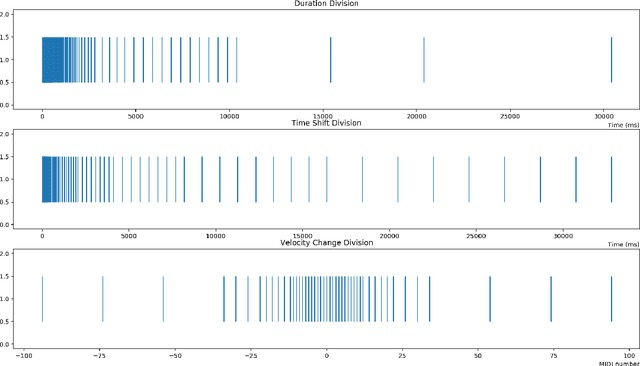Click the 0.5 y-axis tick in Time Shift Division

coord(5,202)
